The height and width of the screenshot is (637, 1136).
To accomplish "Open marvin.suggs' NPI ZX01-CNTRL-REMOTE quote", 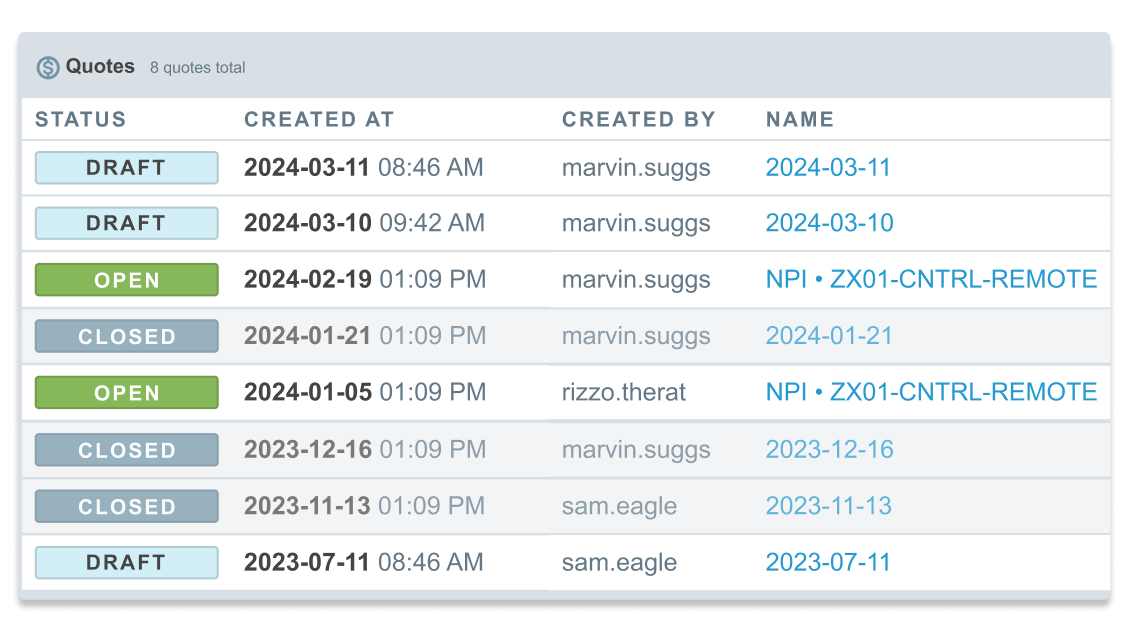I will coord(931,279).
